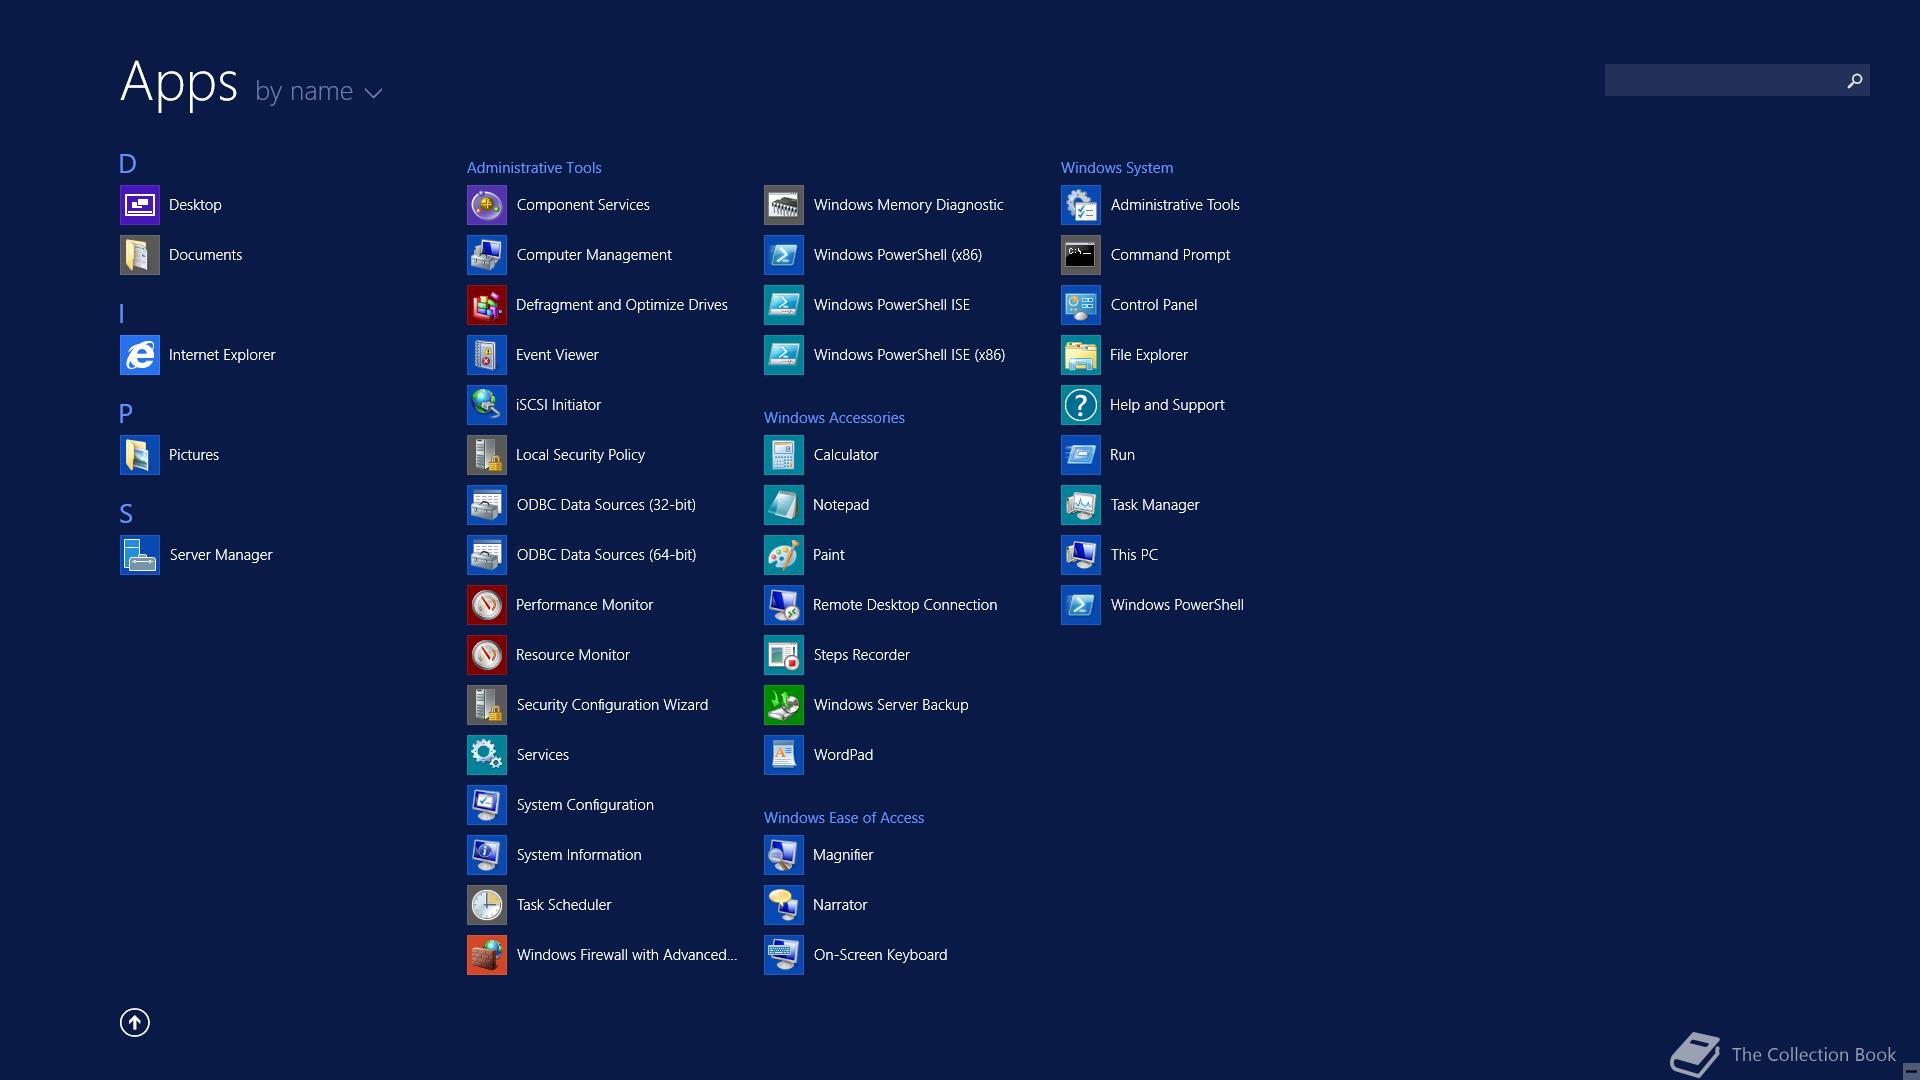This screenshot has height=1080, width=1920.
Task: Launch Magnifier icon
Action: click(784, 855)
